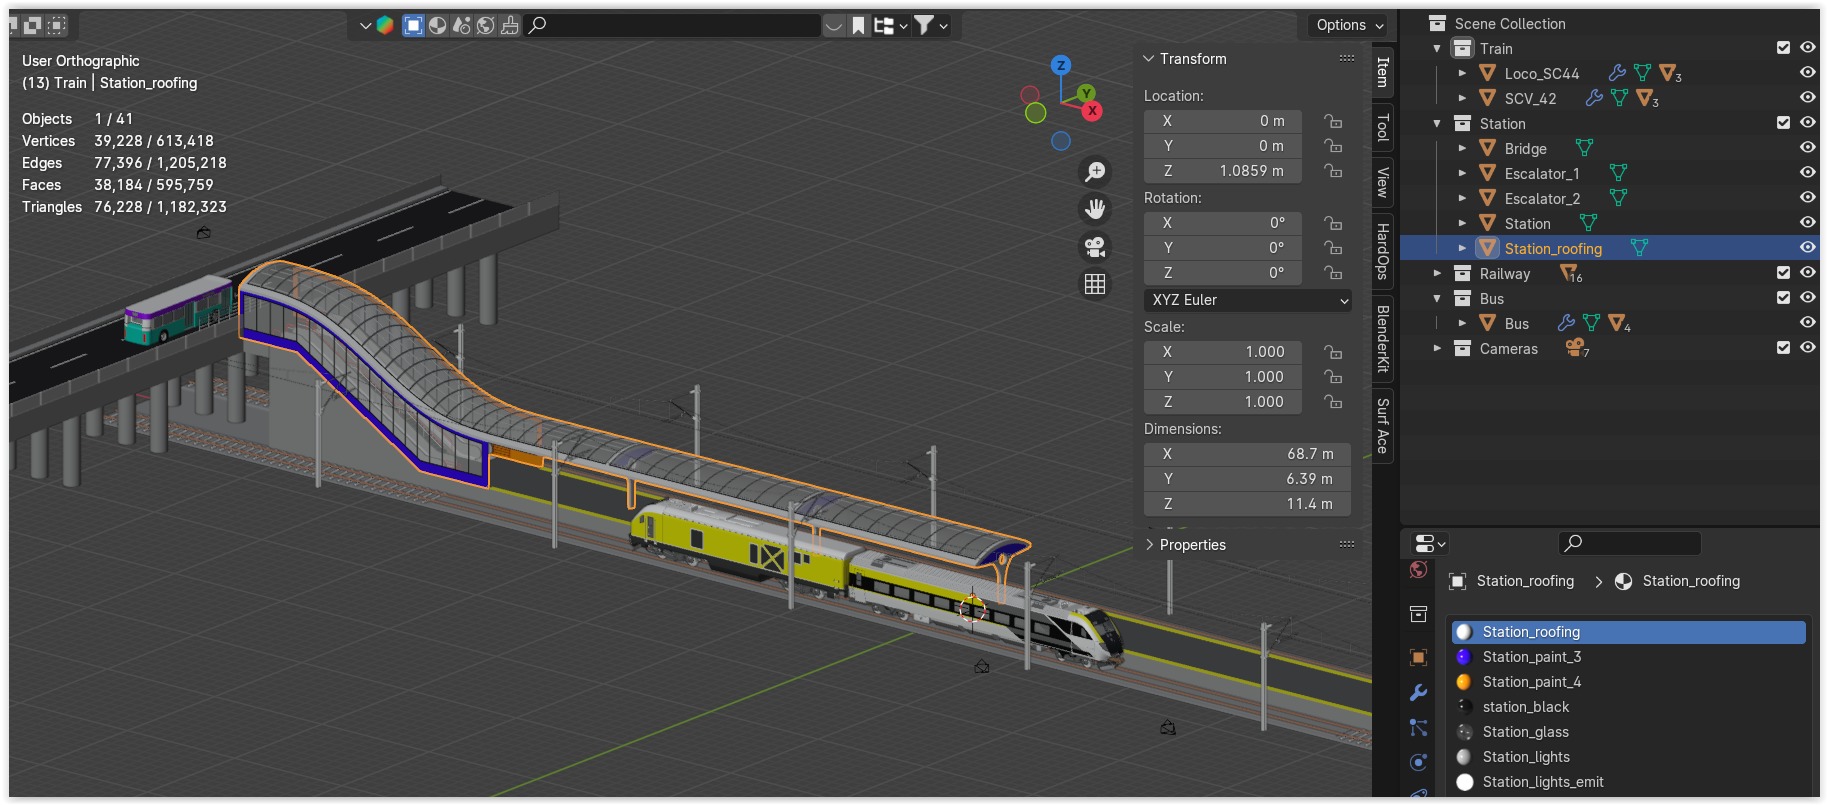Click the pan view hand gizmo

tap(1096, 209)
